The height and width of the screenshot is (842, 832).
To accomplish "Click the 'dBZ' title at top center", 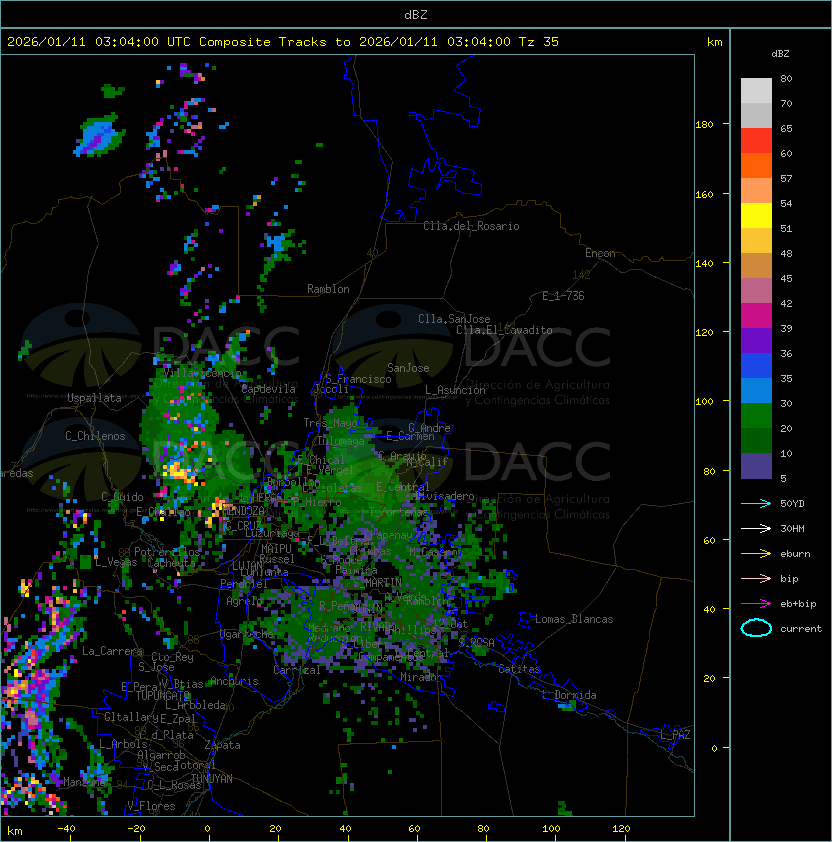I will (x=416, y=14).
